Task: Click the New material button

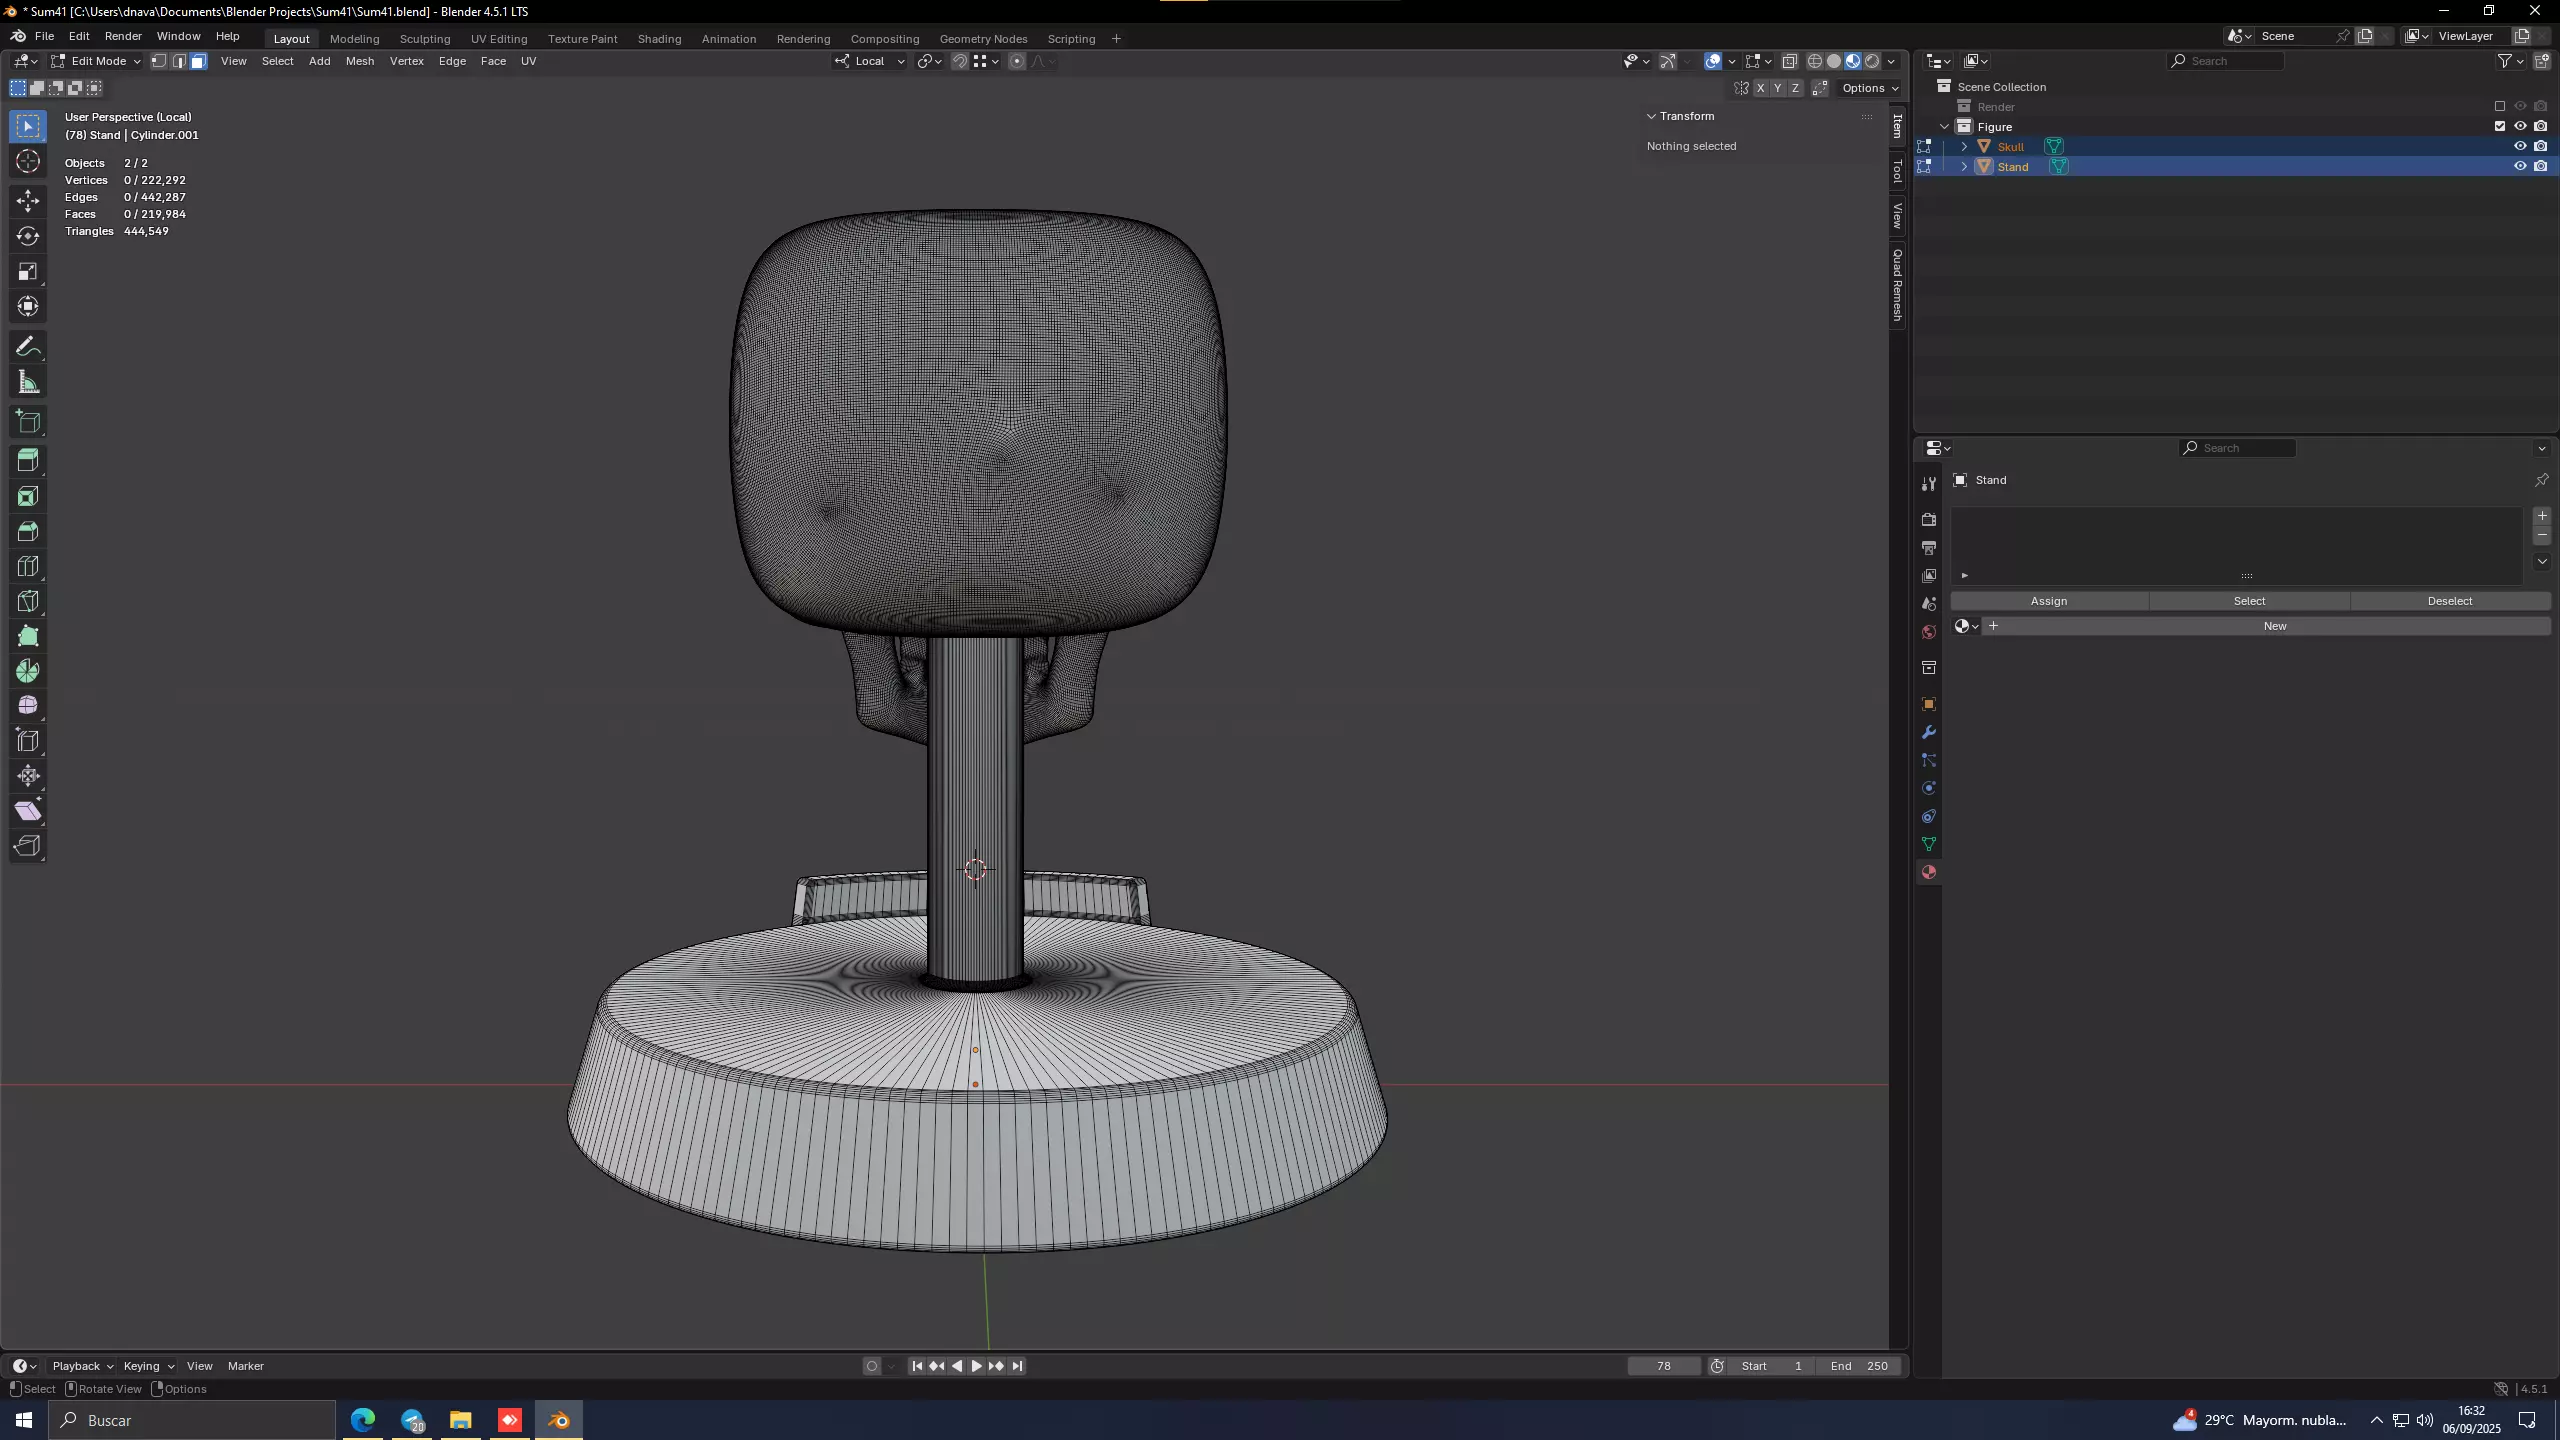Action: click(x=2274, y=626)
